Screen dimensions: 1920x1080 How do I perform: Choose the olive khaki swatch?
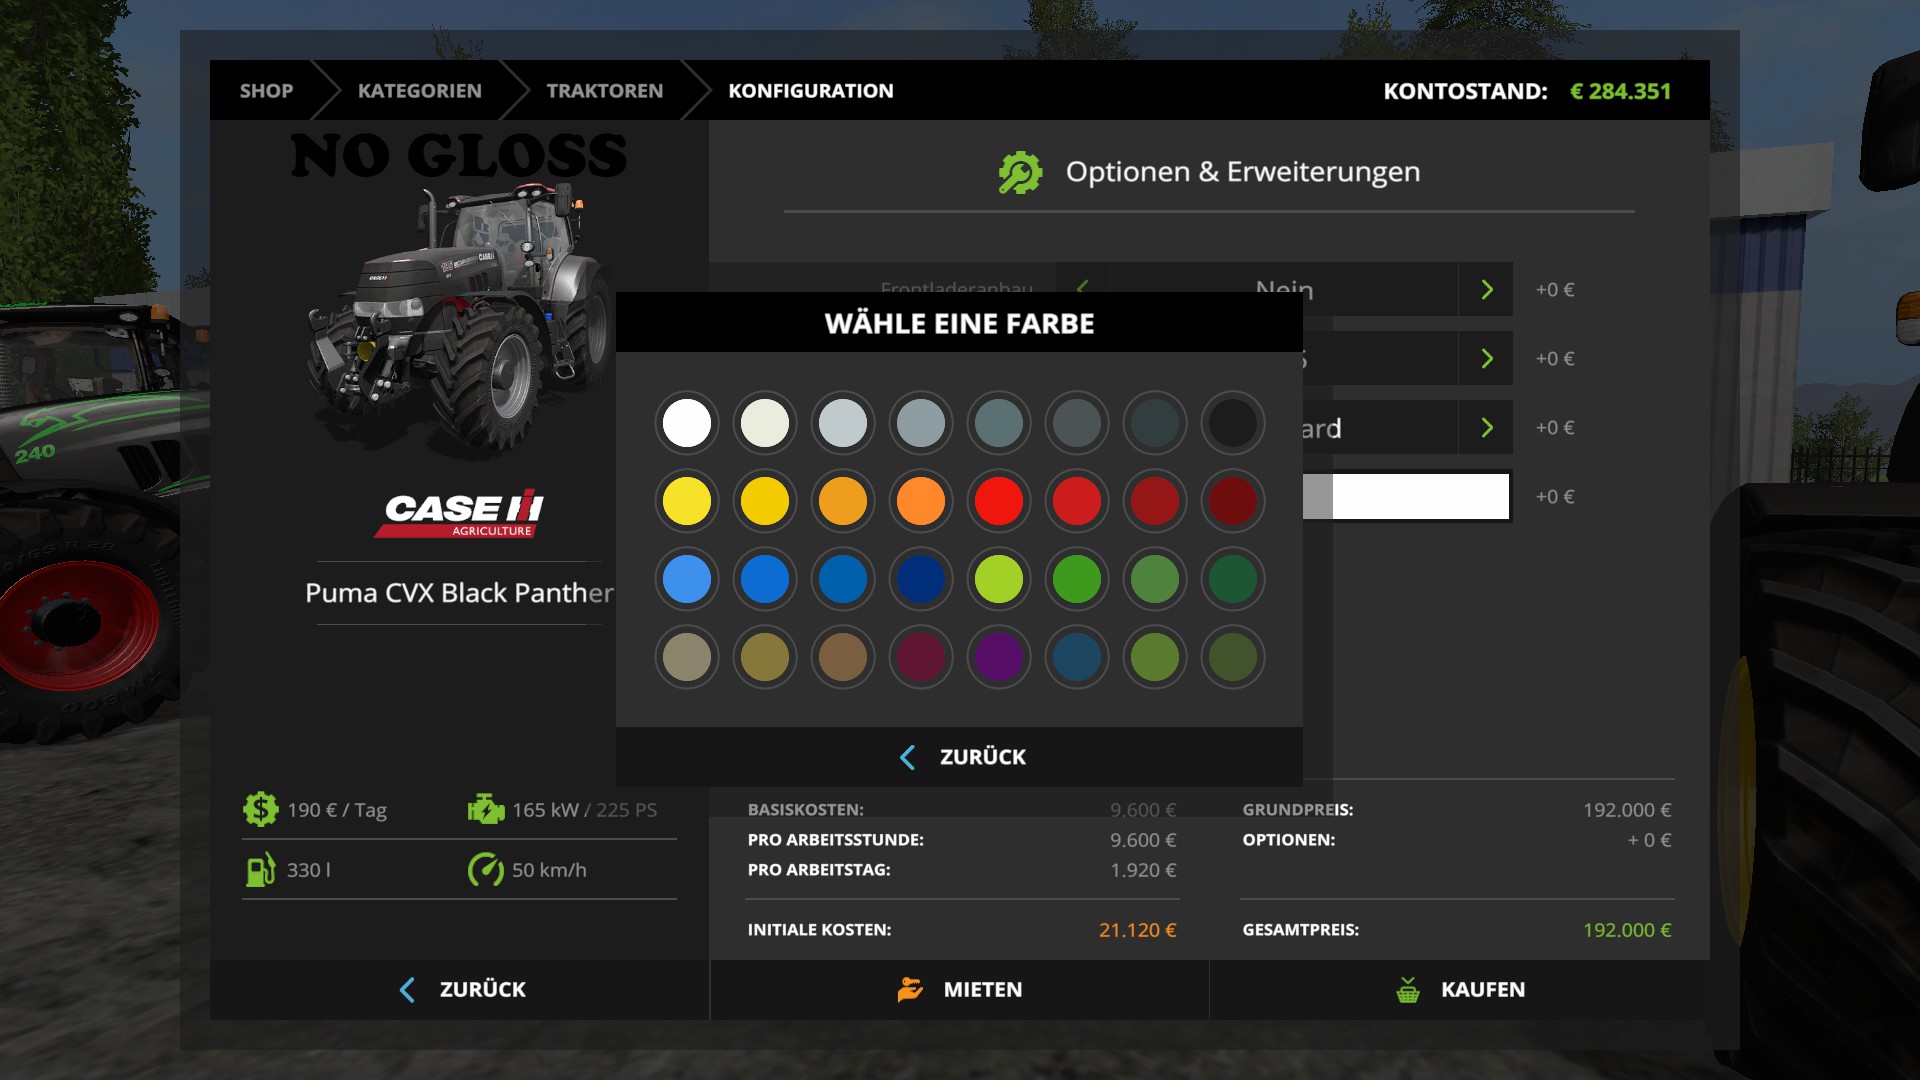pos(765,657)
